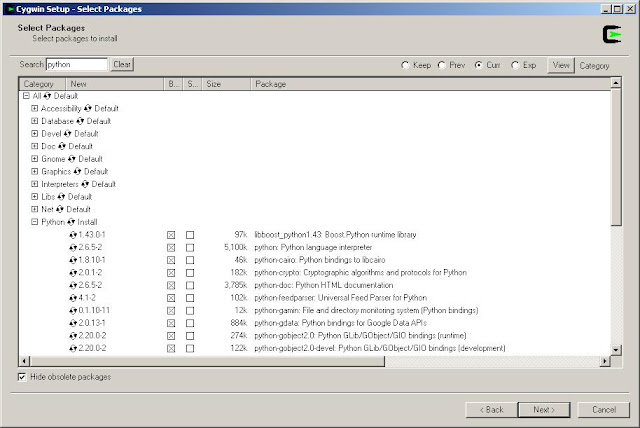This screenshot has width=640, height=428.
Task: Cycle version icon for python-gamin 0.1.10-11
Action: [x=73, y=311]
